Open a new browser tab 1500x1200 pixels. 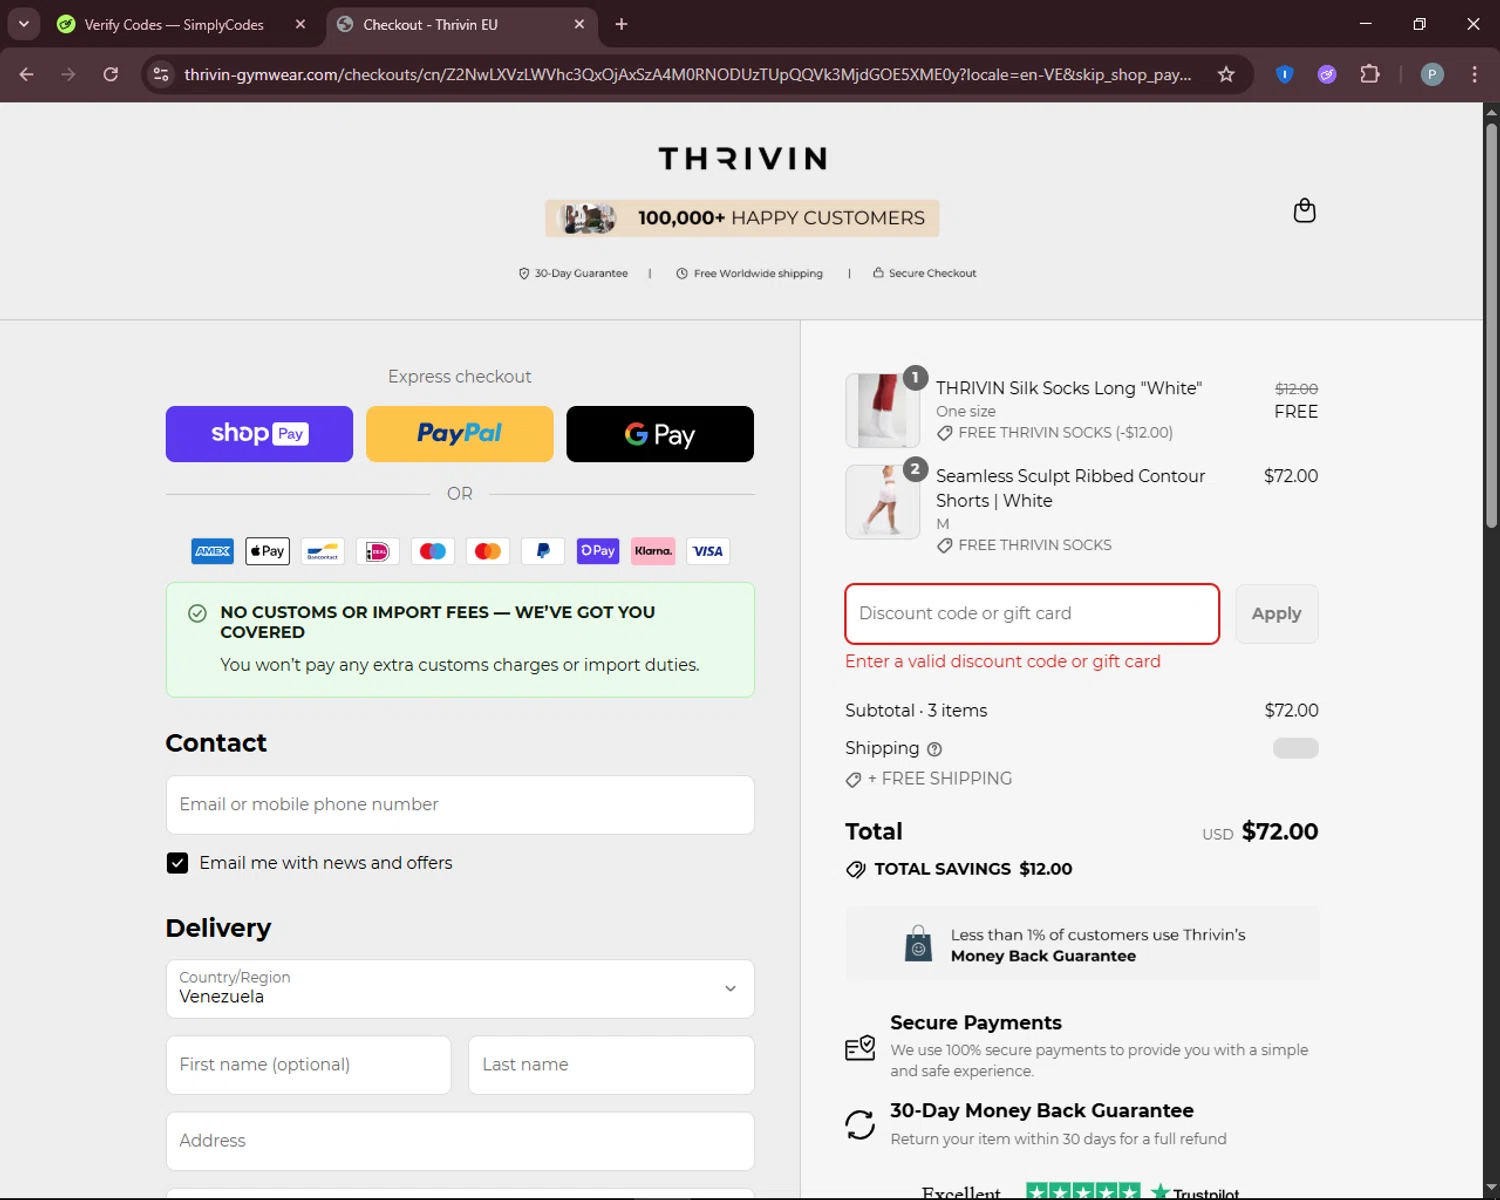pyautogui.click(x=621, y=24)
